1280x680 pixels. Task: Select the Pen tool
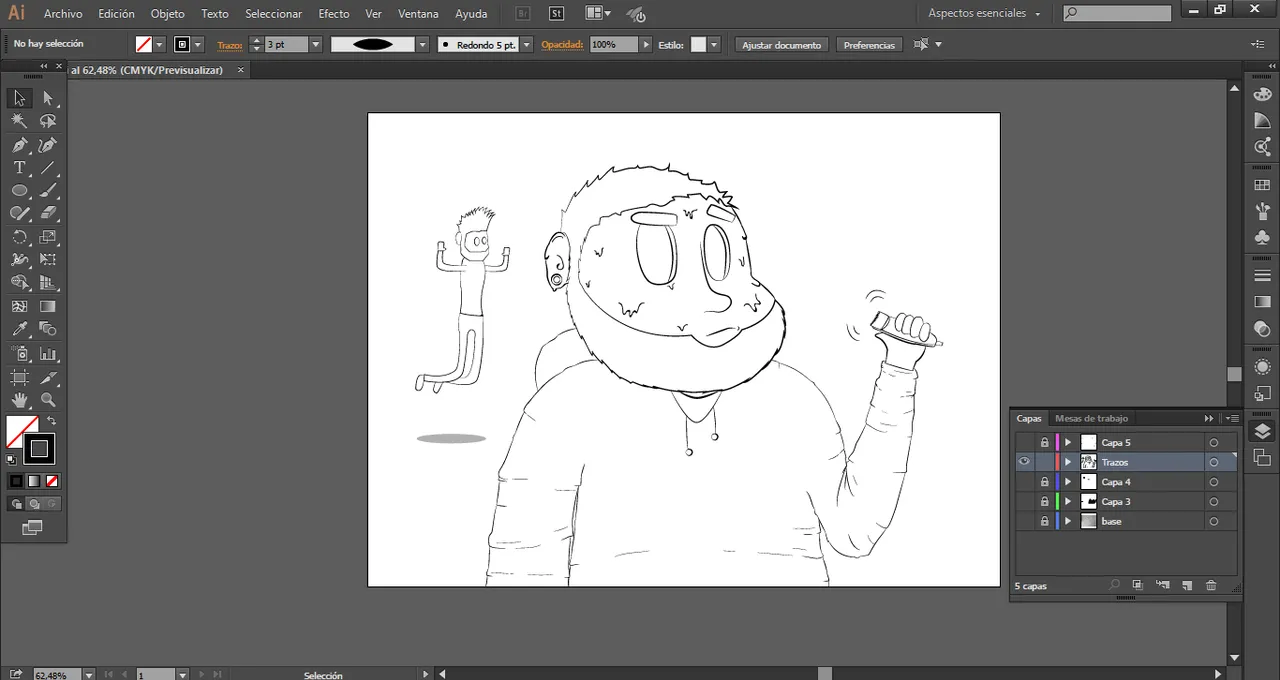click(19, 145)
